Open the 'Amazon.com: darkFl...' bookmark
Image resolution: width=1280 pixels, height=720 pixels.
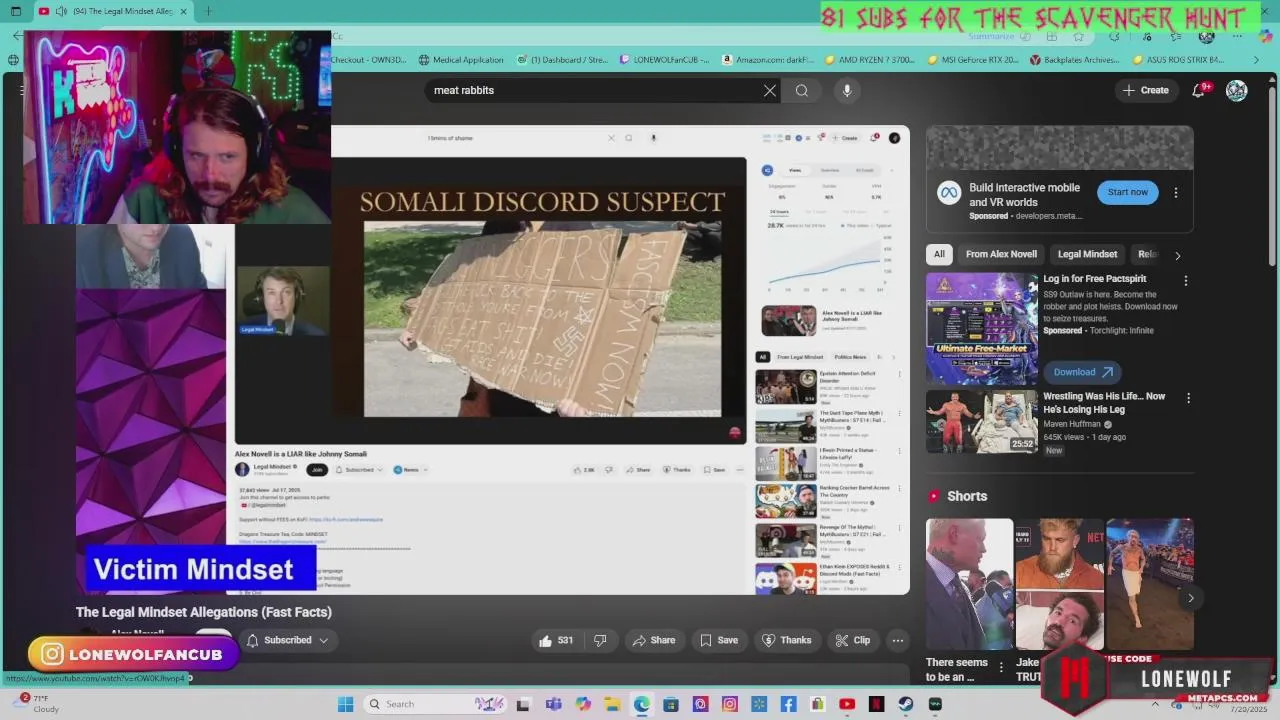point(767,60)
